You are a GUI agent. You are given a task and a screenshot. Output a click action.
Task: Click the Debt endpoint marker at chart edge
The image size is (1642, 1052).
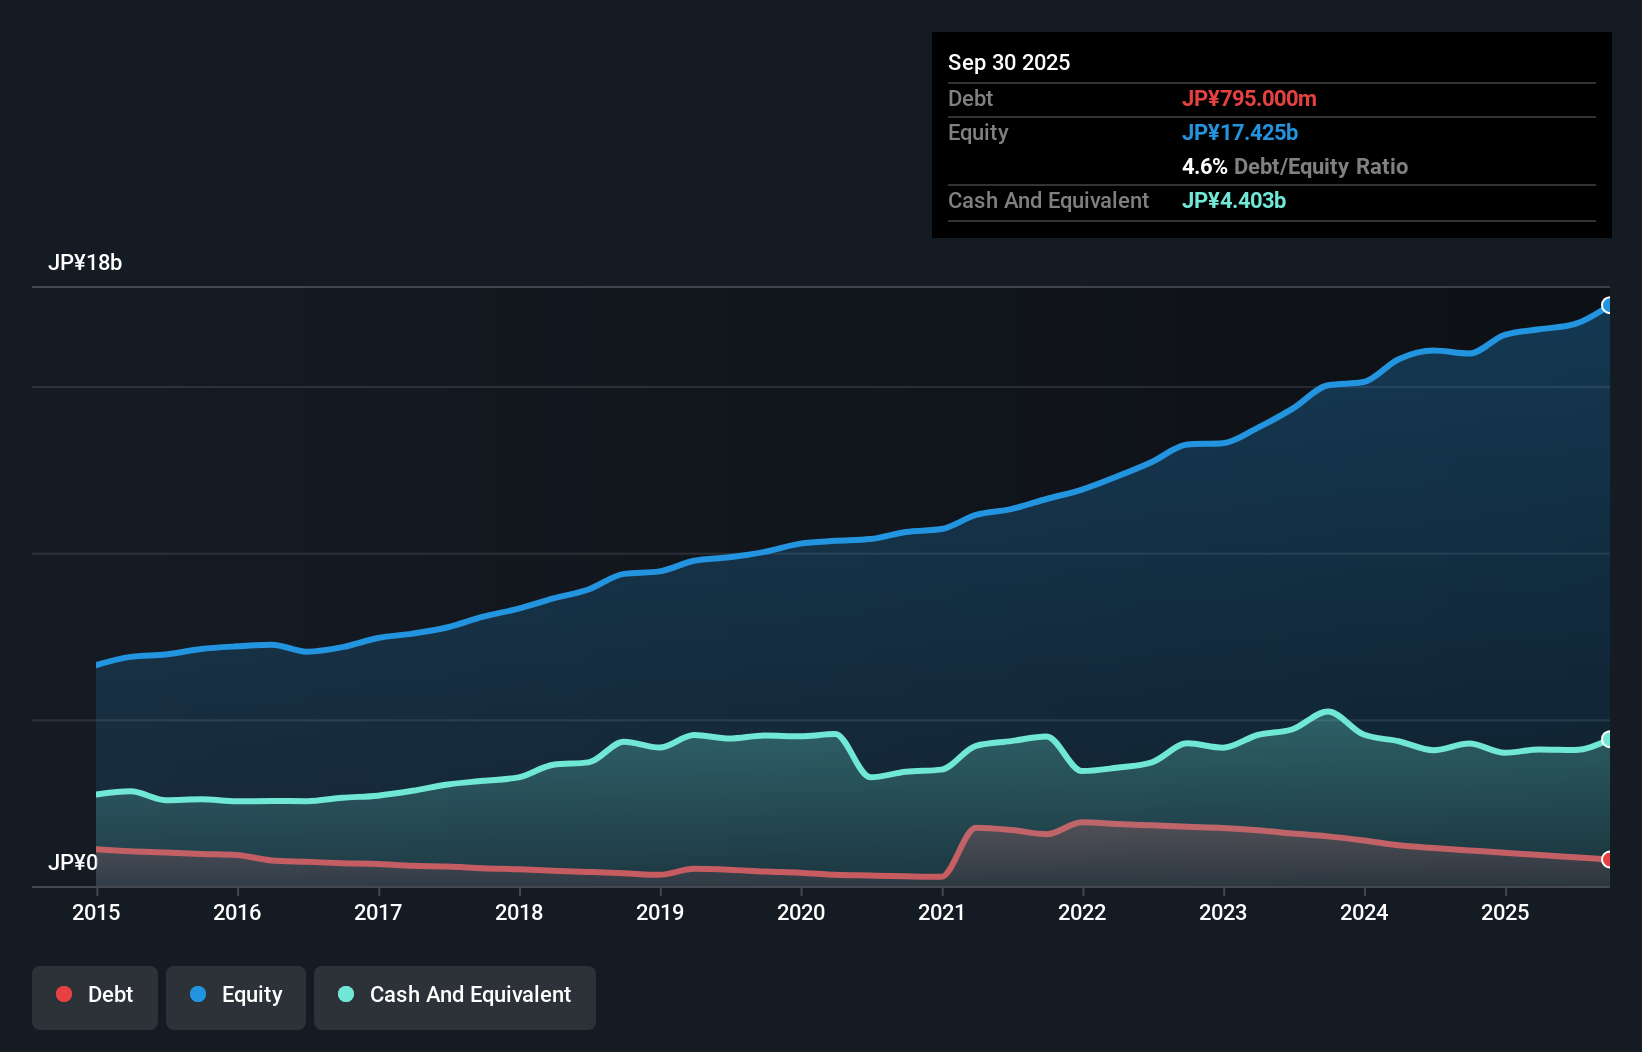[1609, 858]
